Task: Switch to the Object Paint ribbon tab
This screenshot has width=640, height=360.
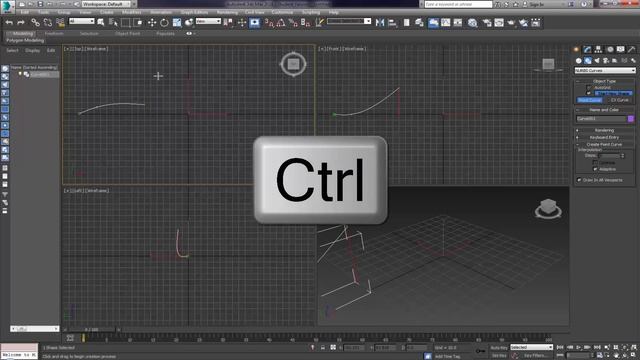Action: click(127, 33)
